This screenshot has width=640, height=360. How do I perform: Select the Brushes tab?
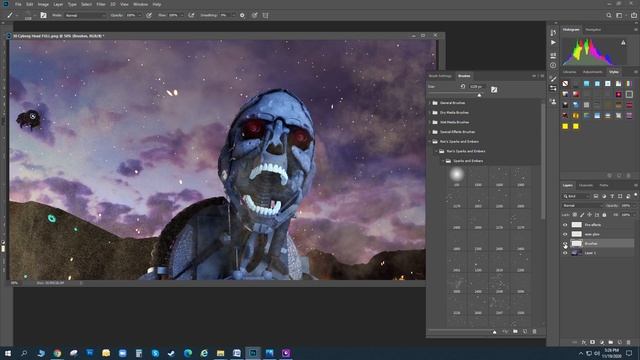[464, 76]
